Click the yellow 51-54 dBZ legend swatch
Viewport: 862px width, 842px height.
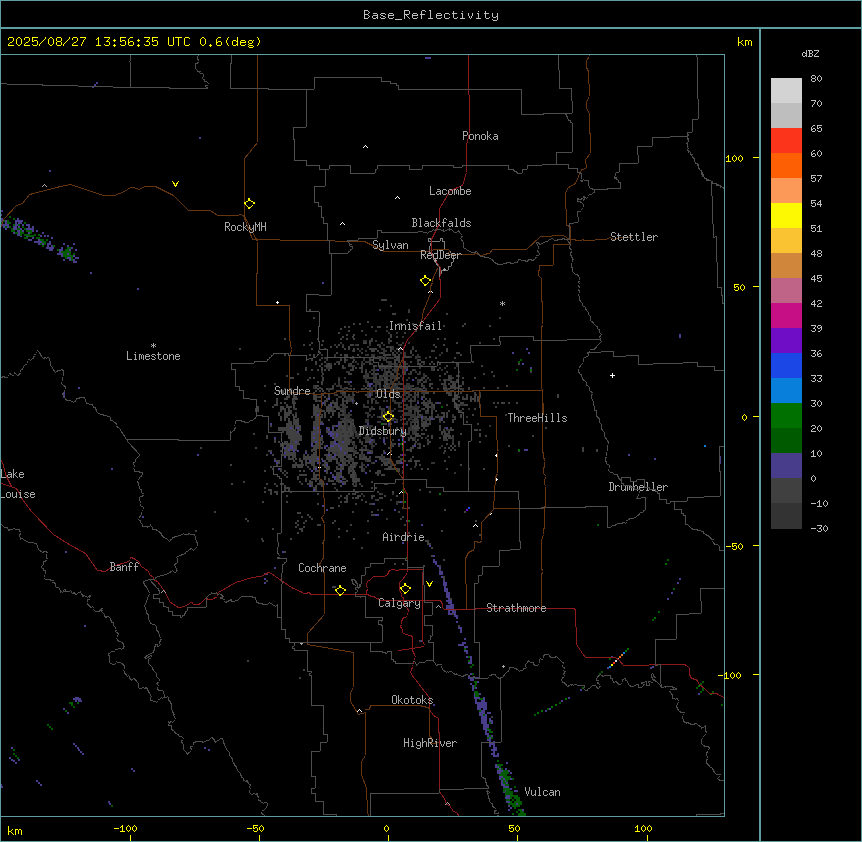click(x=786, y=215)
